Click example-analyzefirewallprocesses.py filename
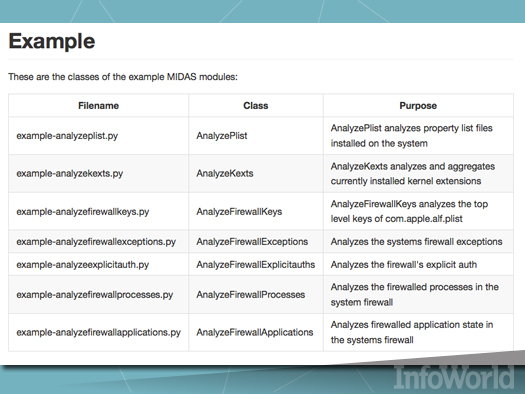 coord(95,295)
